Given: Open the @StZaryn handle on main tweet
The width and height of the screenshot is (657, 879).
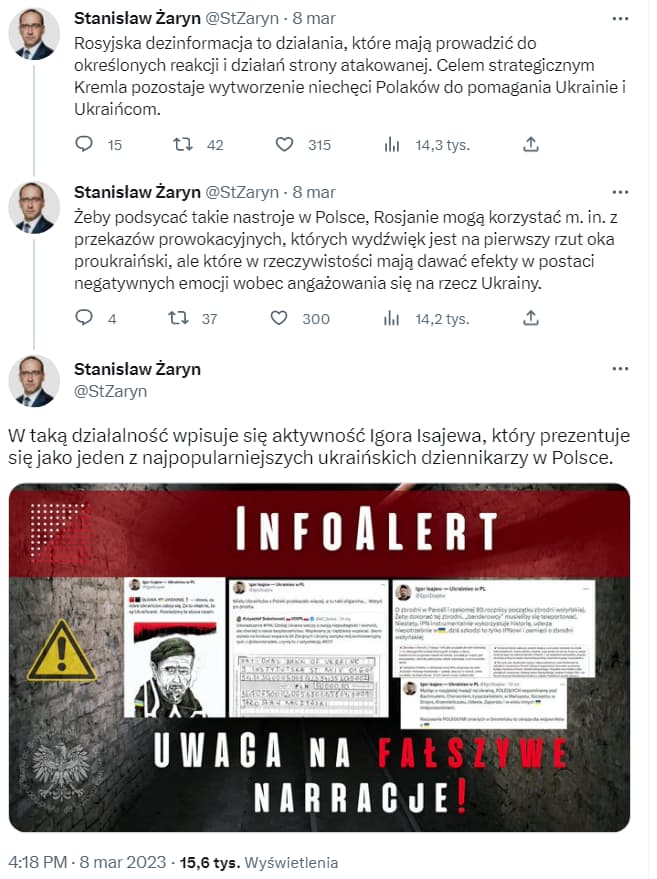Looking at the screenshot, I should pyautogui.click(x=110, y=391).
